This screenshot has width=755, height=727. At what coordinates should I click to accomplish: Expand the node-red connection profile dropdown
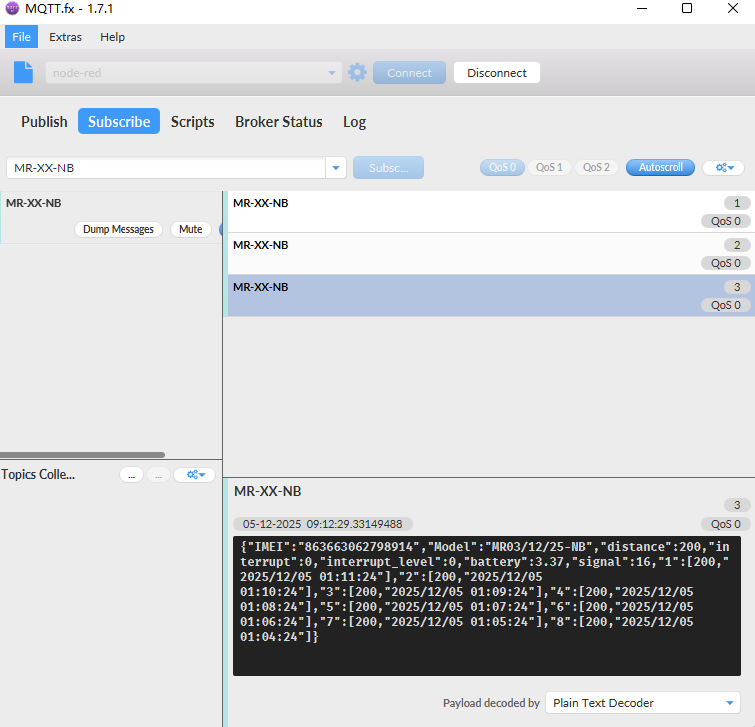coord(332,73)
